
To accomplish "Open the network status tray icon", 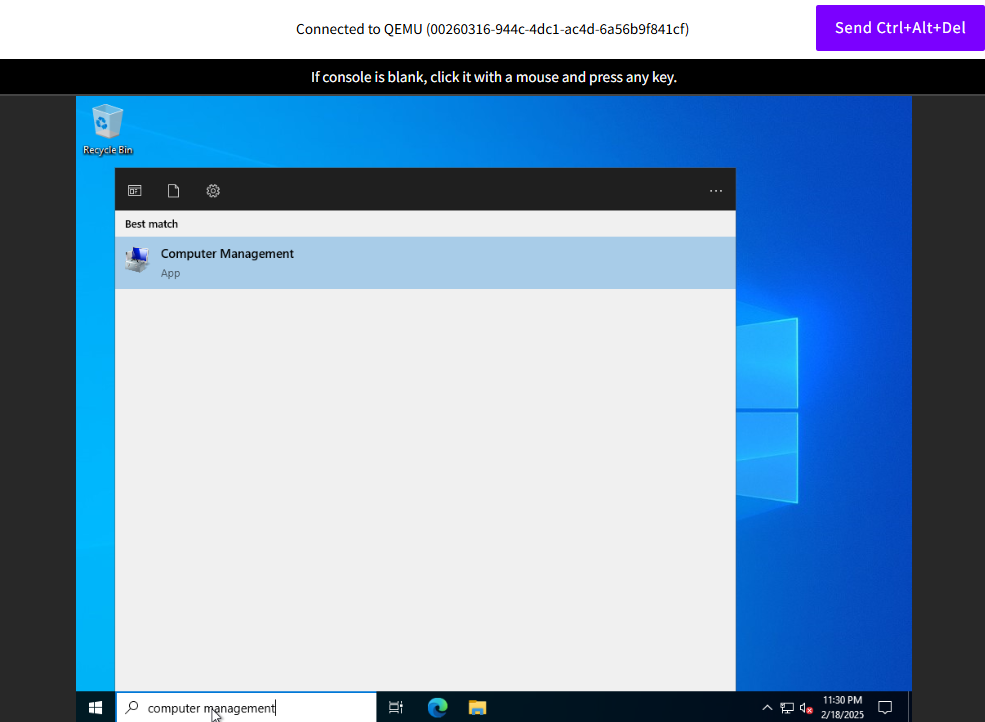I will (x=787, y=708).
